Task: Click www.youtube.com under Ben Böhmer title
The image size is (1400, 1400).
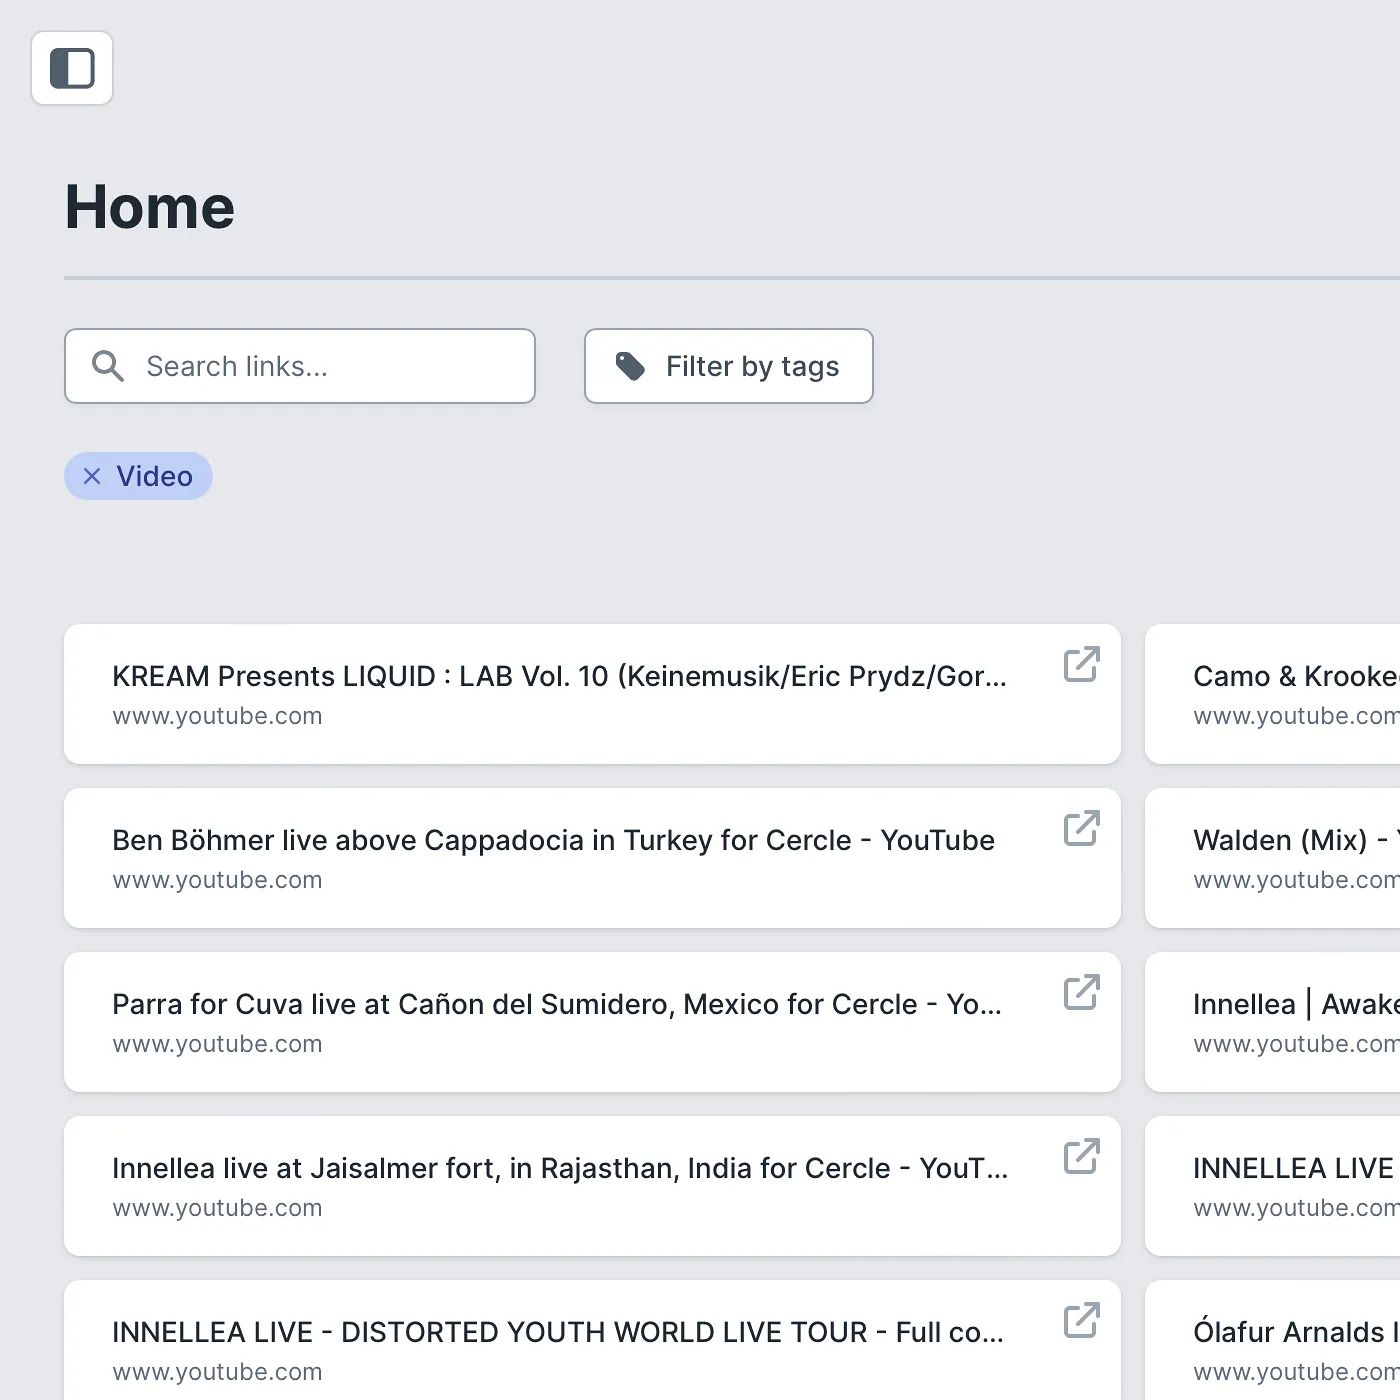Action: [217, 880]
